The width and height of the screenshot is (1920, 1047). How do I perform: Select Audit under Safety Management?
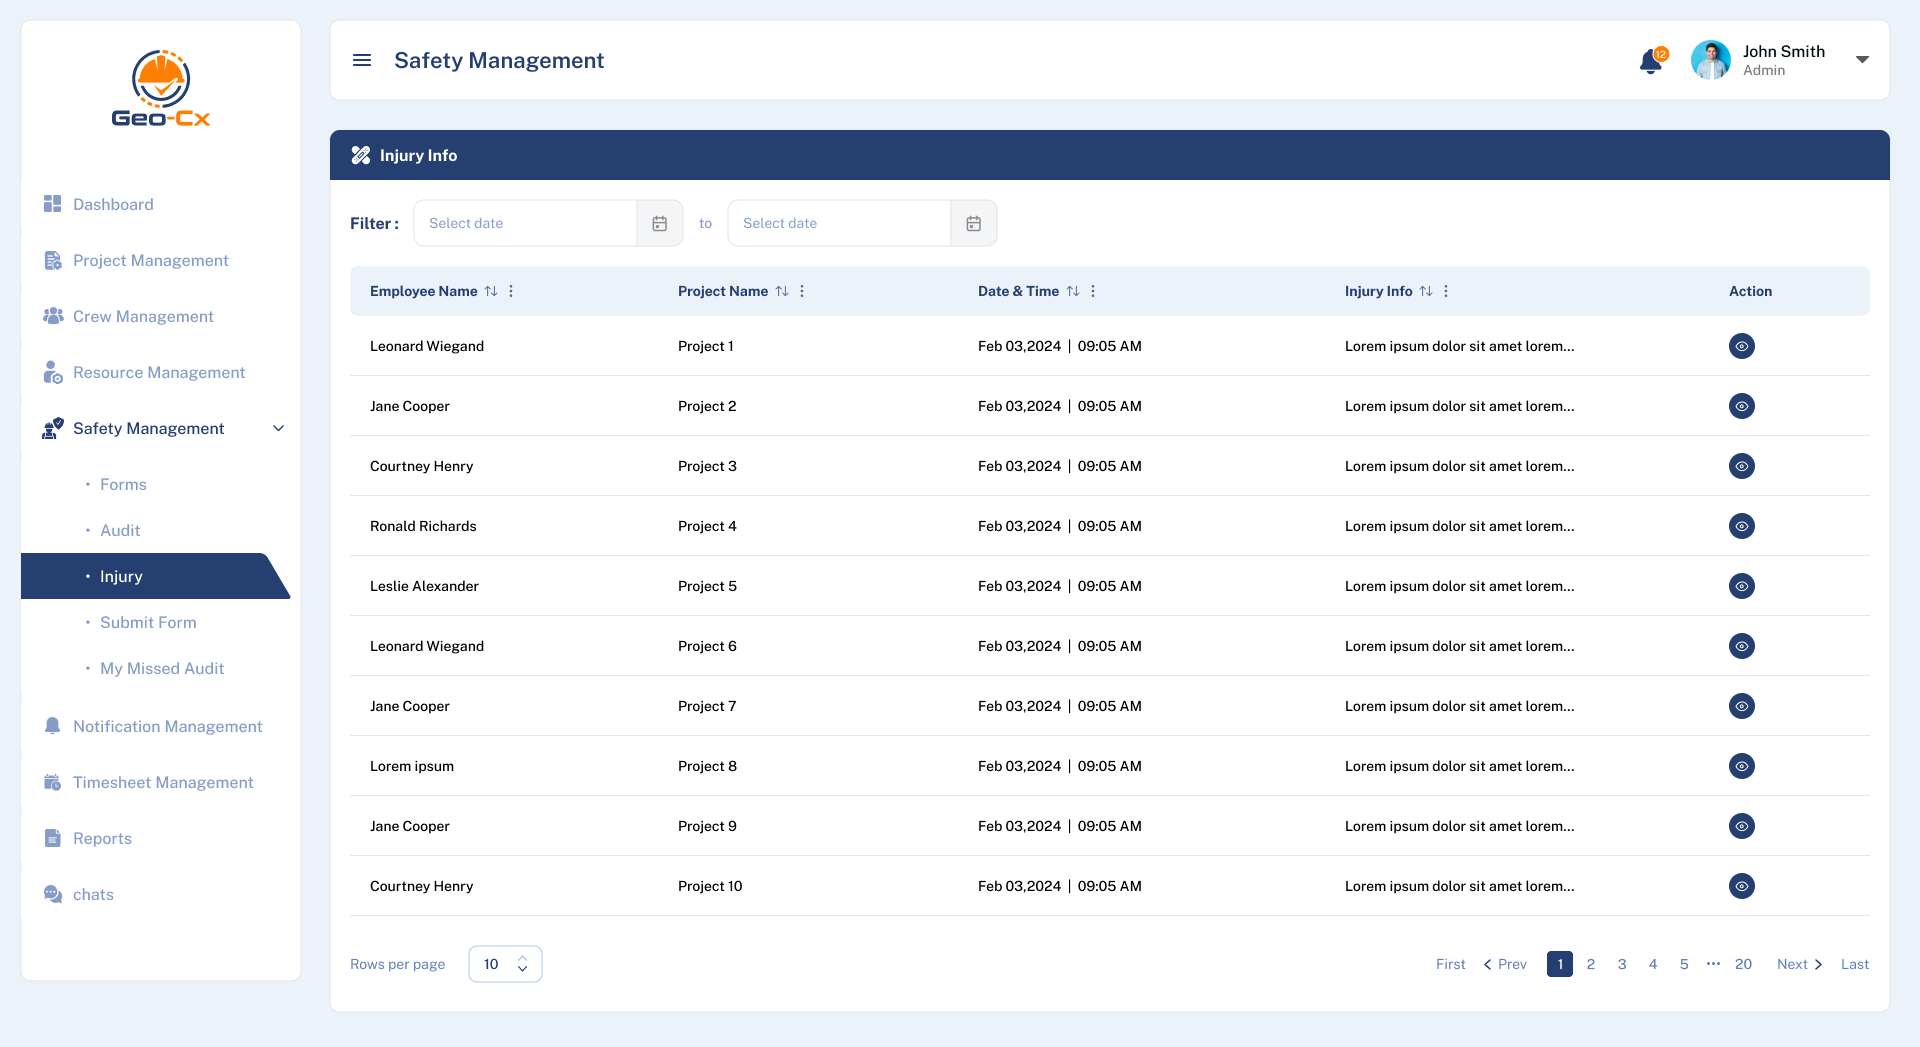(120, 530)
